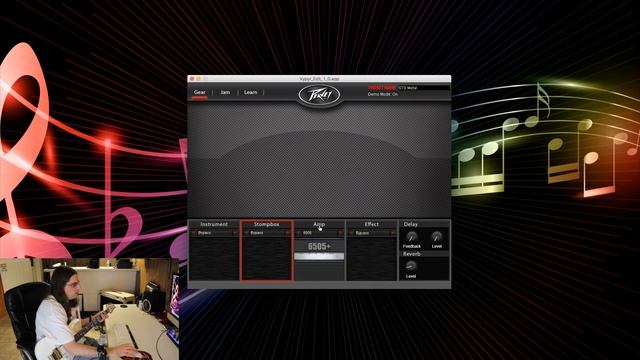Click the white bar under 6505+
The image size is (640, 360).
tap(319, 256)
